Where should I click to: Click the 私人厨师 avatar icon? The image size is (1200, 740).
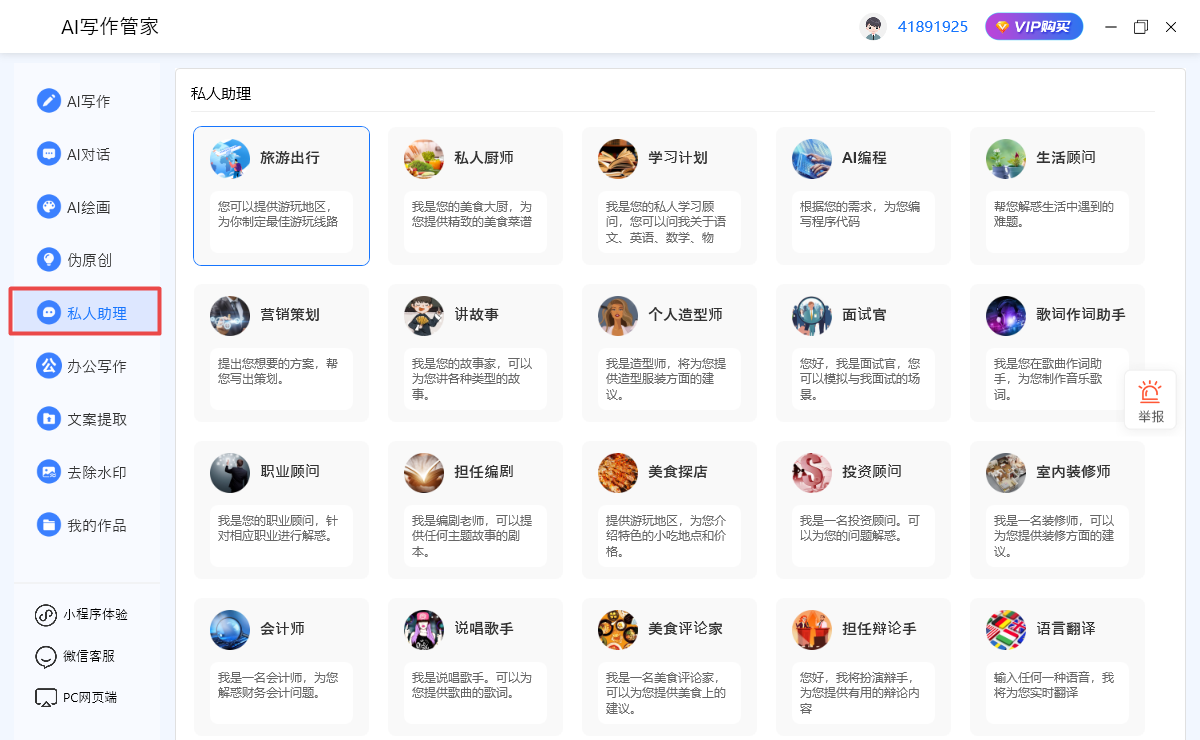[424, 158]
